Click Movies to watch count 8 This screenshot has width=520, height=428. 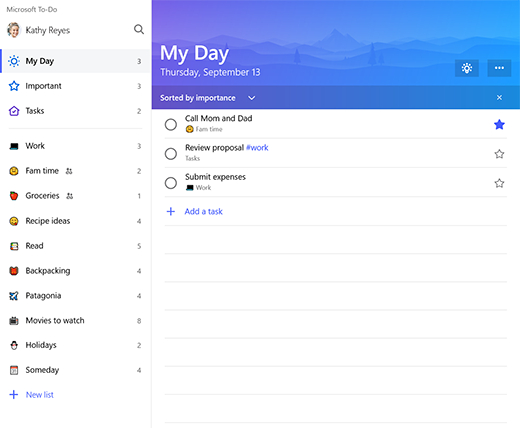coord(139,321)
